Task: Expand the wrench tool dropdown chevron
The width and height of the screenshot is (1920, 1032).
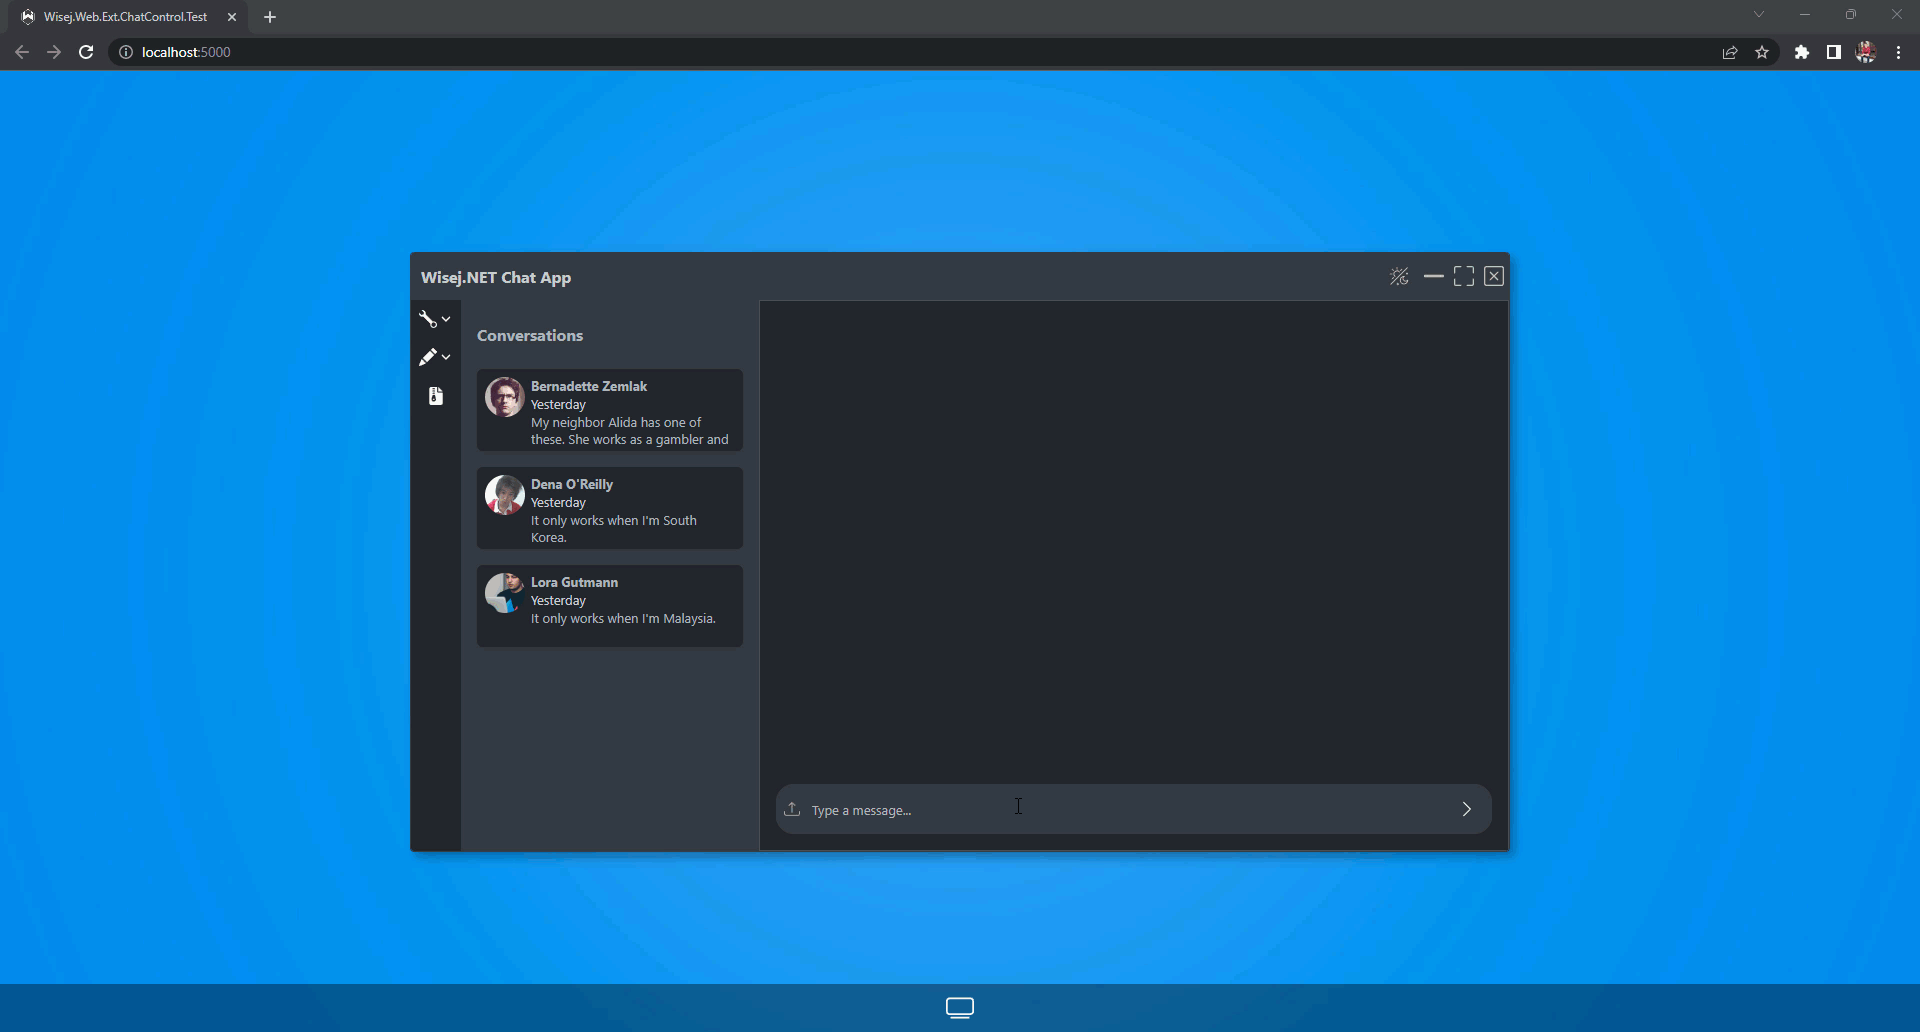Action: [x=446, y=319]
